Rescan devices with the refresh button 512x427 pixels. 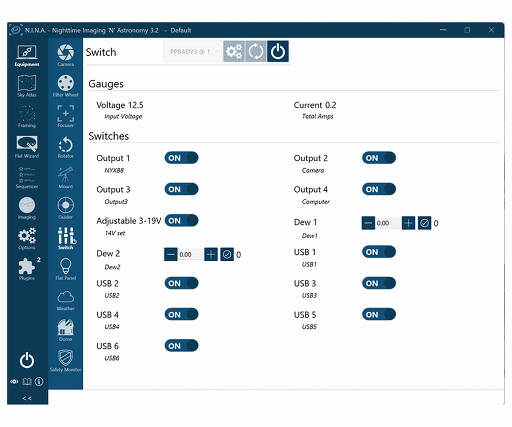tap(256, 51)
